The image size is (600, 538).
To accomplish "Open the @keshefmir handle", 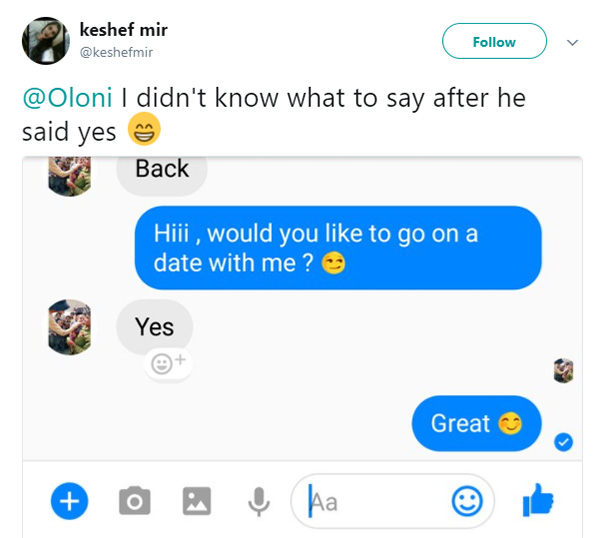I will 116,52.
